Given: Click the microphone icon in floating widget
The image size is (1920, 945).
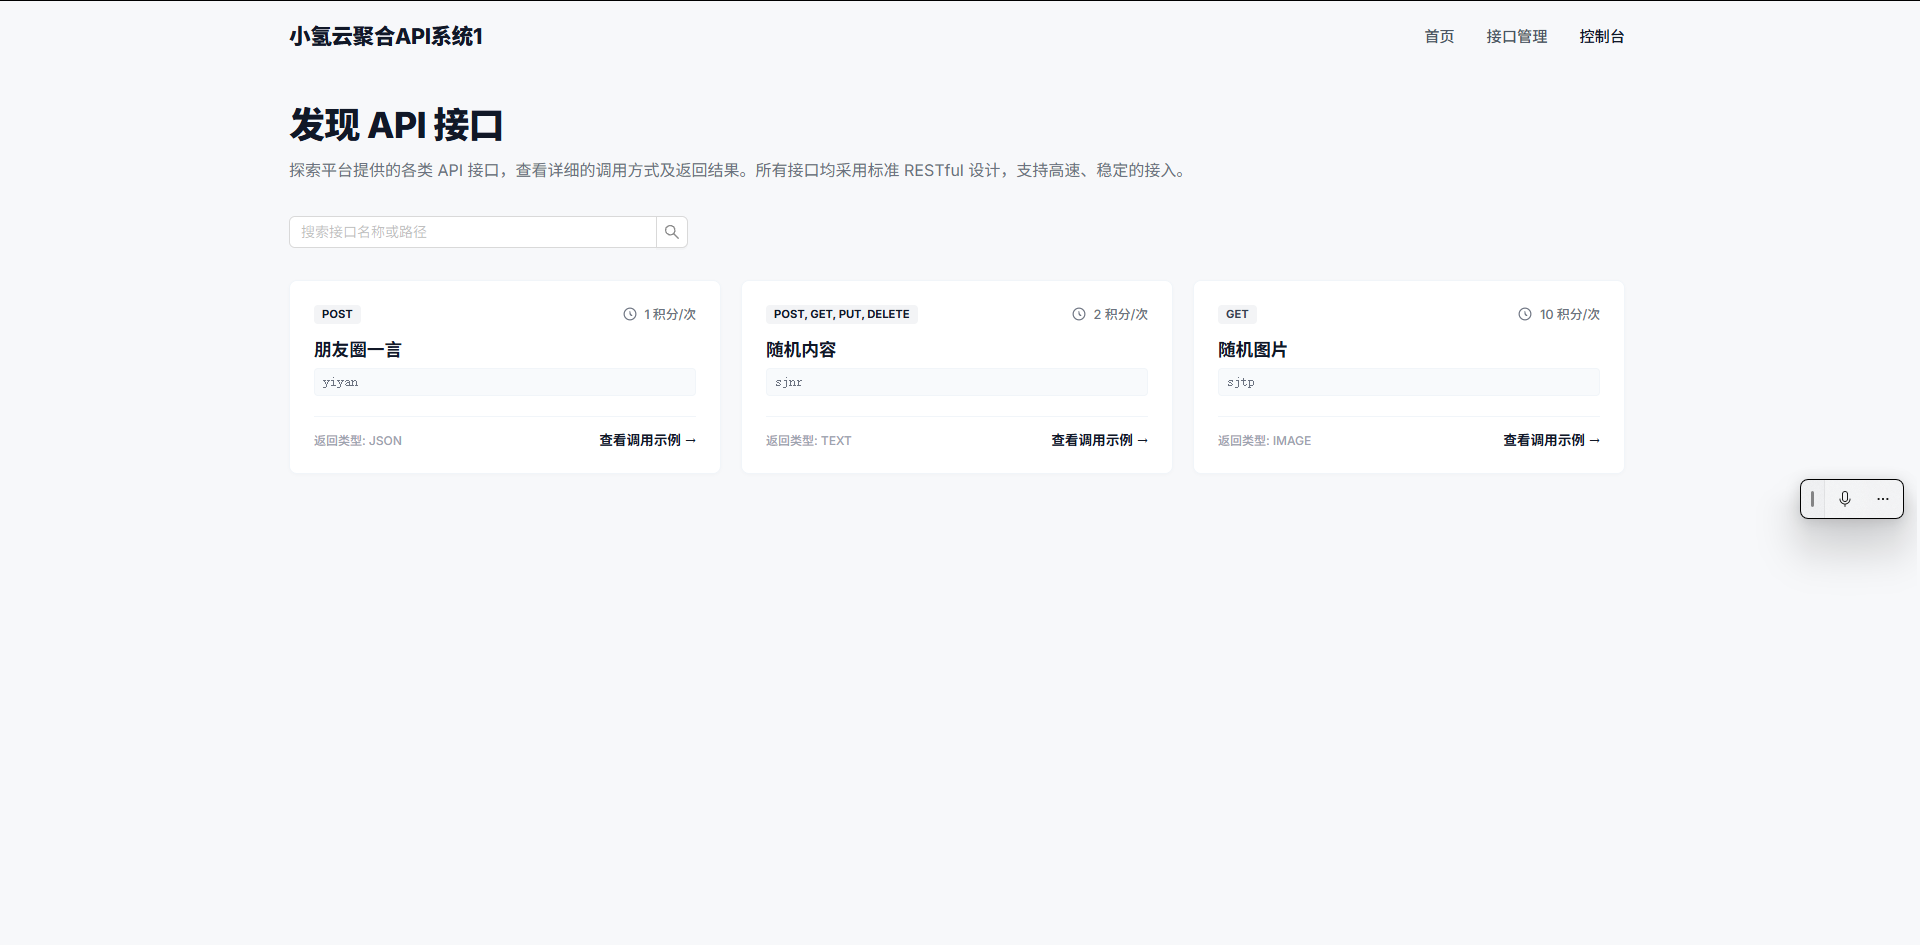Looking at the screenshot, I should pyautogui.click(x=1845, y=498).
